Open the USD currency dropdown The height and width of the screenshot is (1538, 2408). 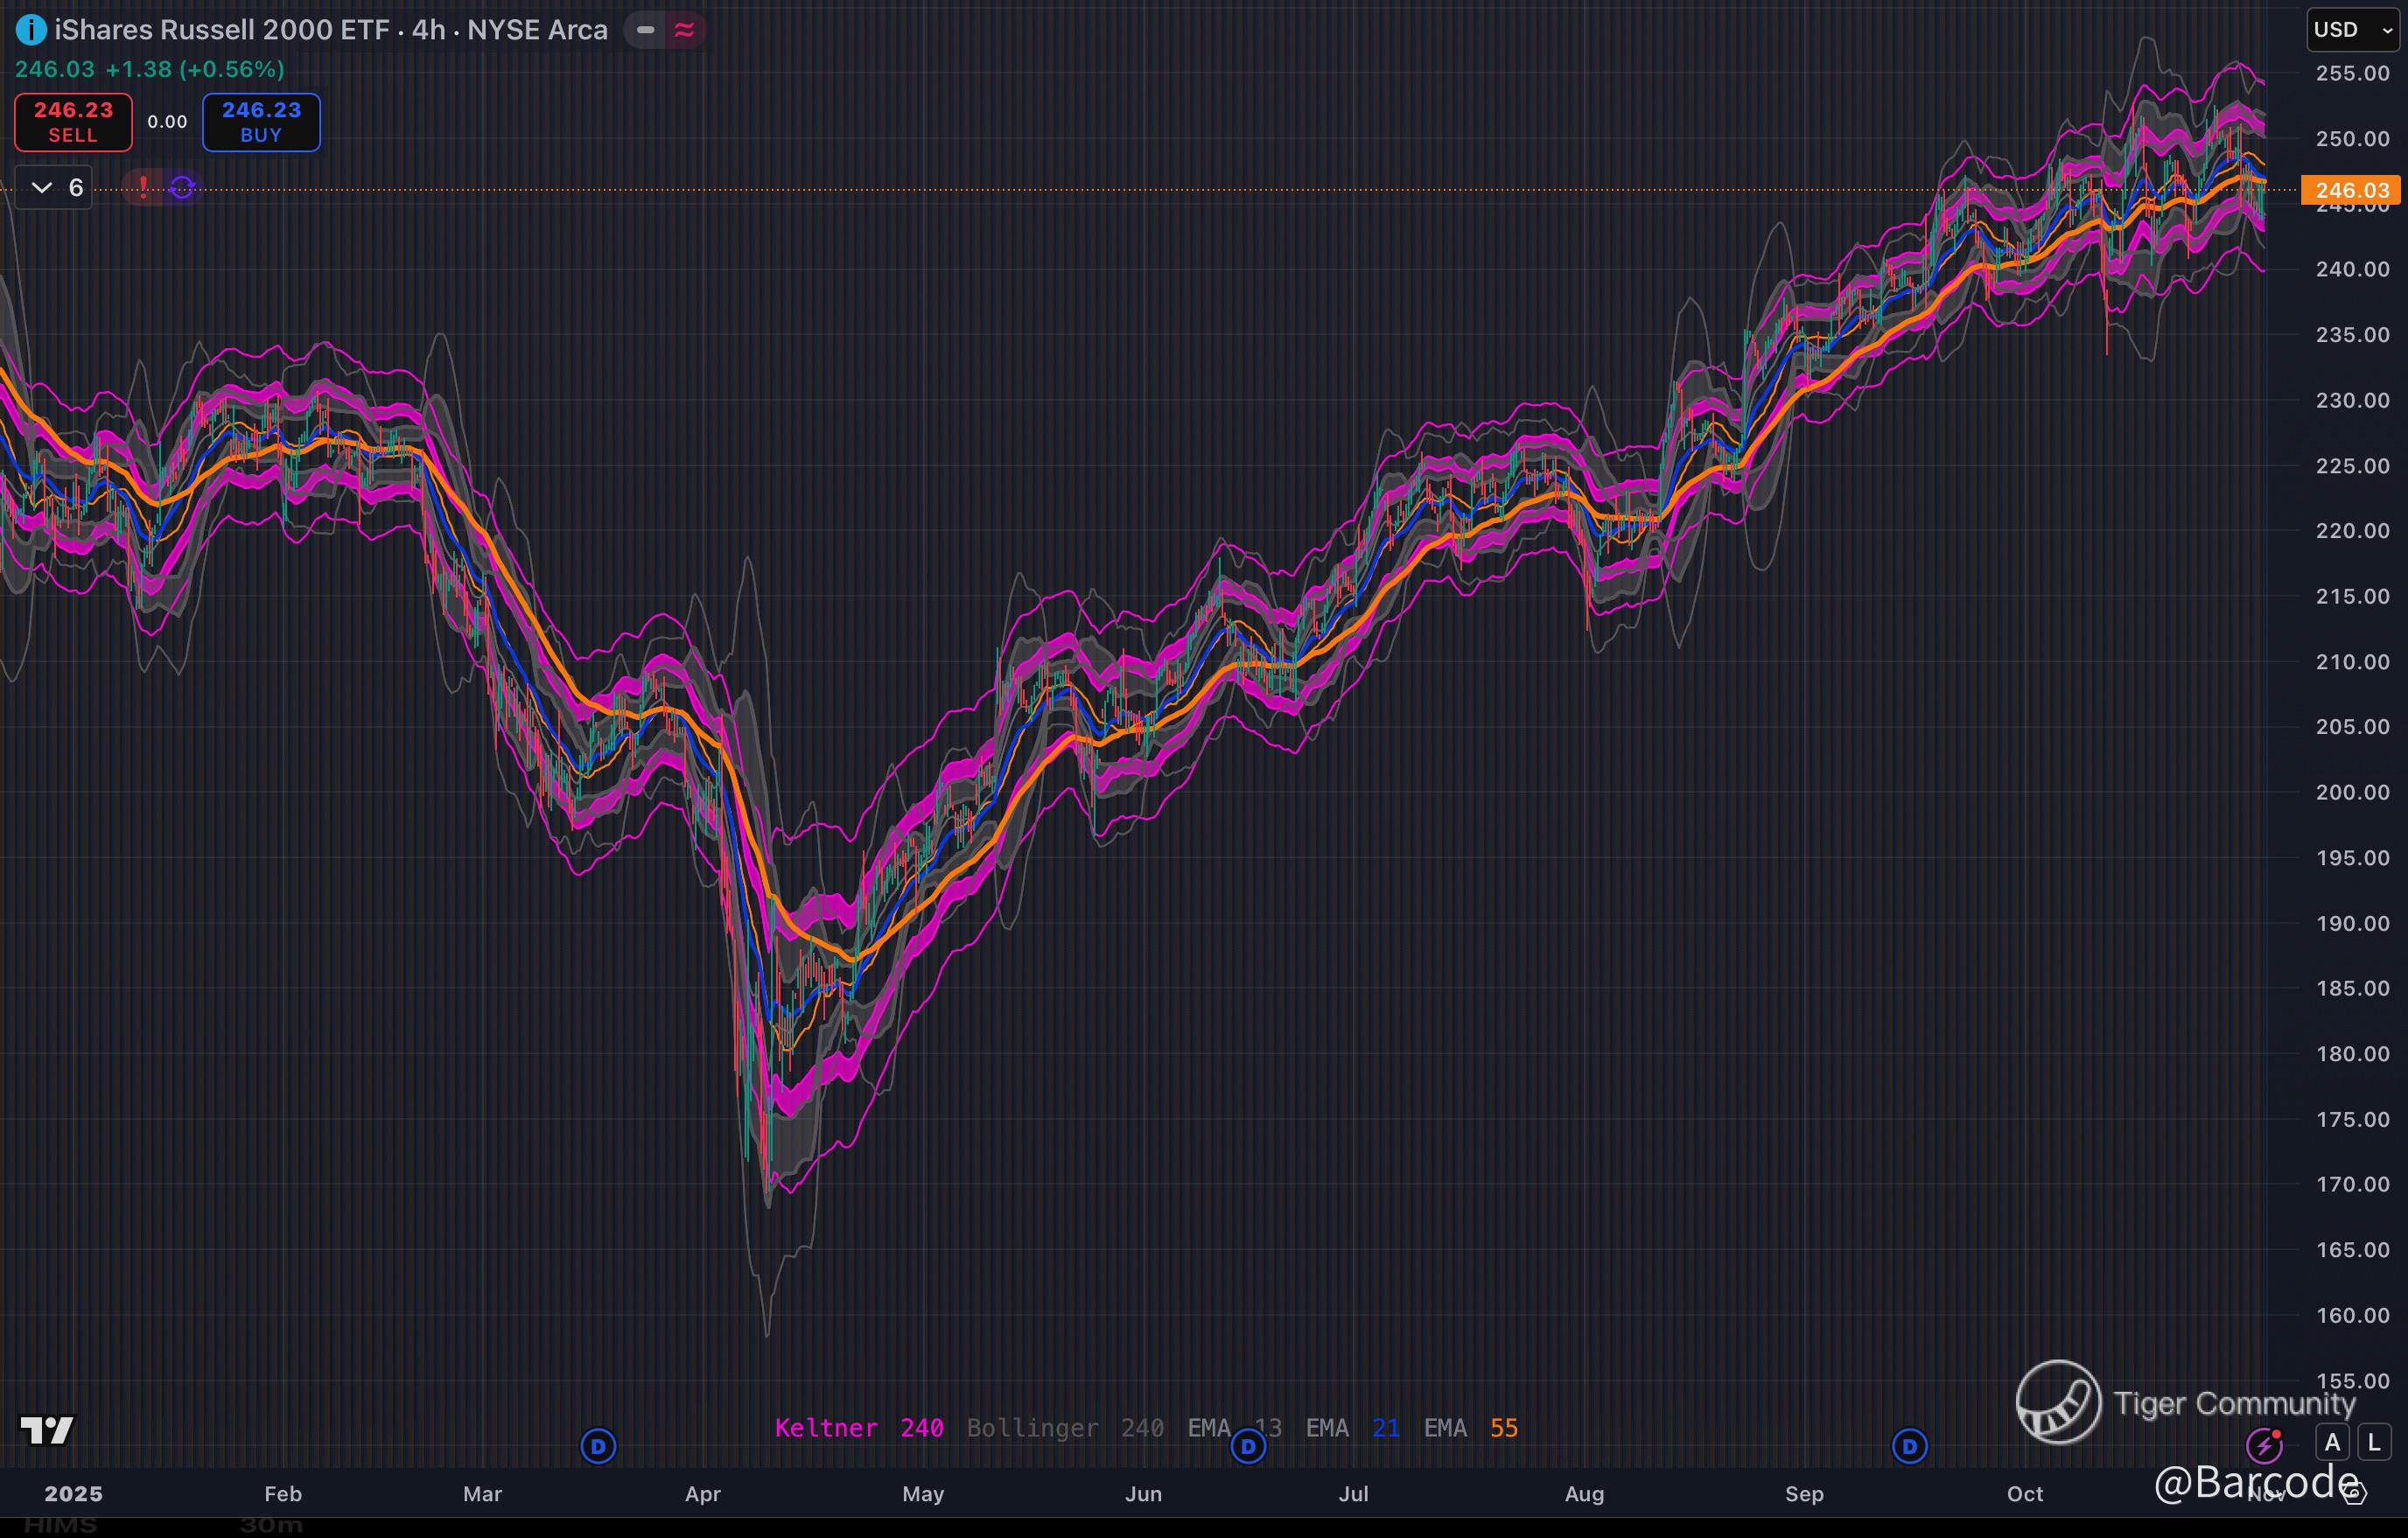[2352, 30]
